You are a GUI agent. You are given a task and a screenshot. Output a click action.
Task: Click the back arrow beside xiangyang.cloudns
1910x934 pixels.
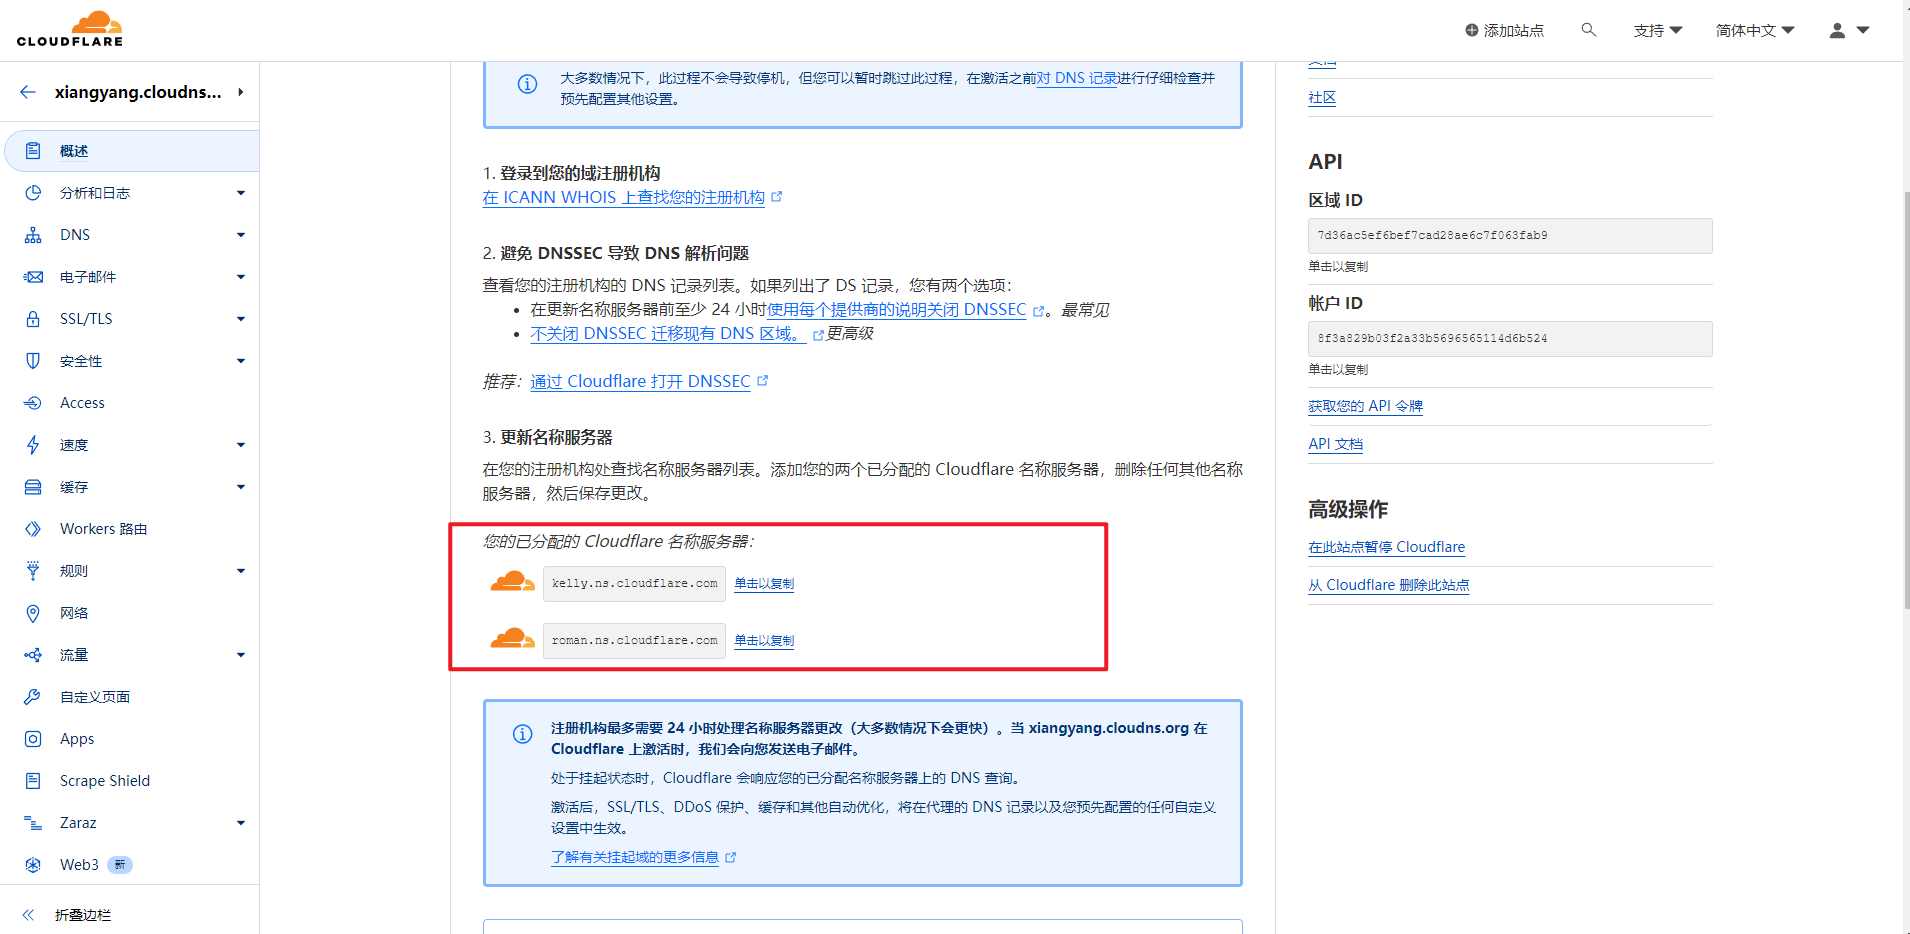[28, 92]
